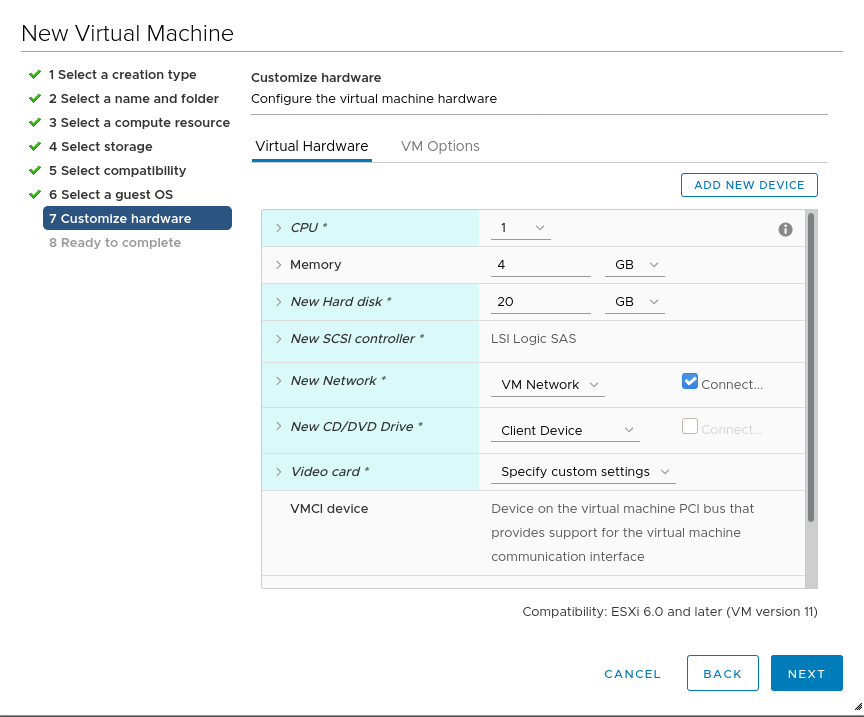The width and height of the screenshot is (864, 717).
Task: Expand the New Hard disk row
Action: pos(279,302)
